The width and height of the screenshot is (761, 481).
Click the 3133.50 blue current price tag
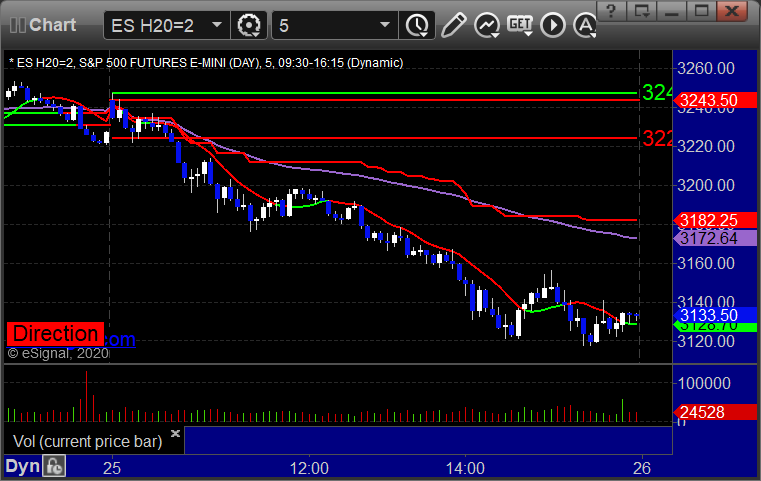tap(715, 315)
